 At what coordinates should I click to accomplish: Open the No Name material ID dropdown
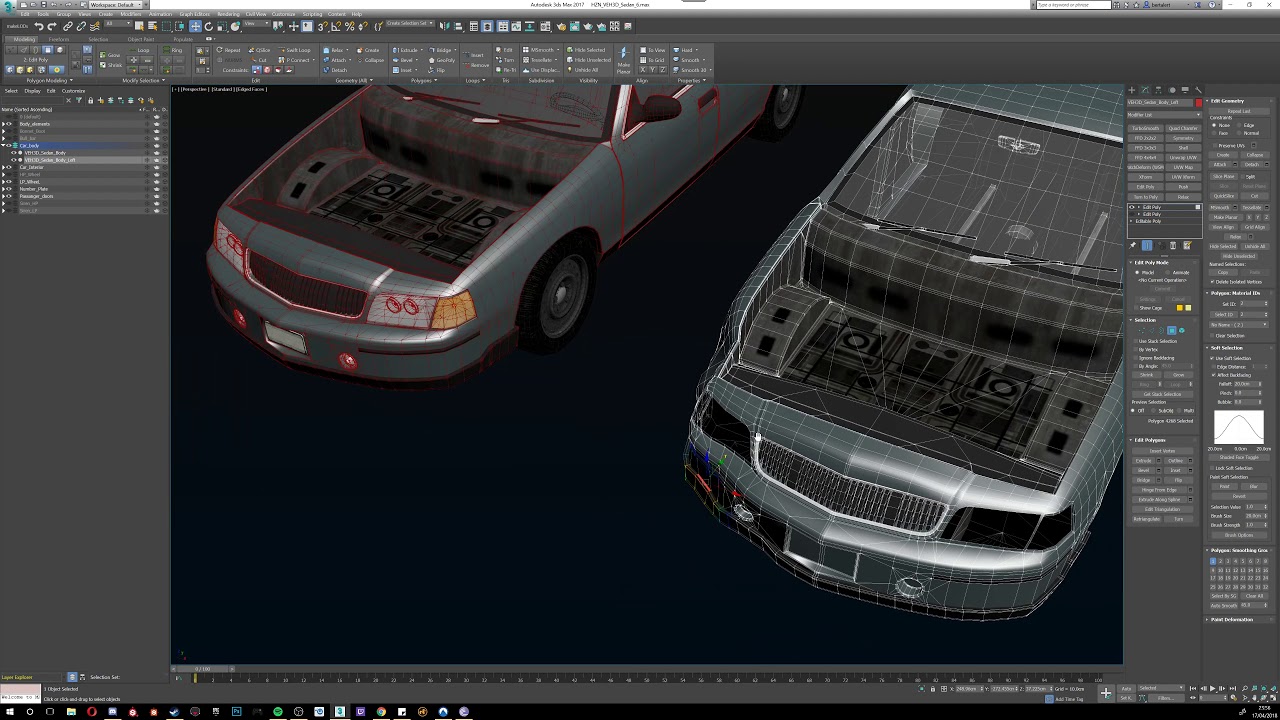pyautogui.click(x=1238, y=325)
